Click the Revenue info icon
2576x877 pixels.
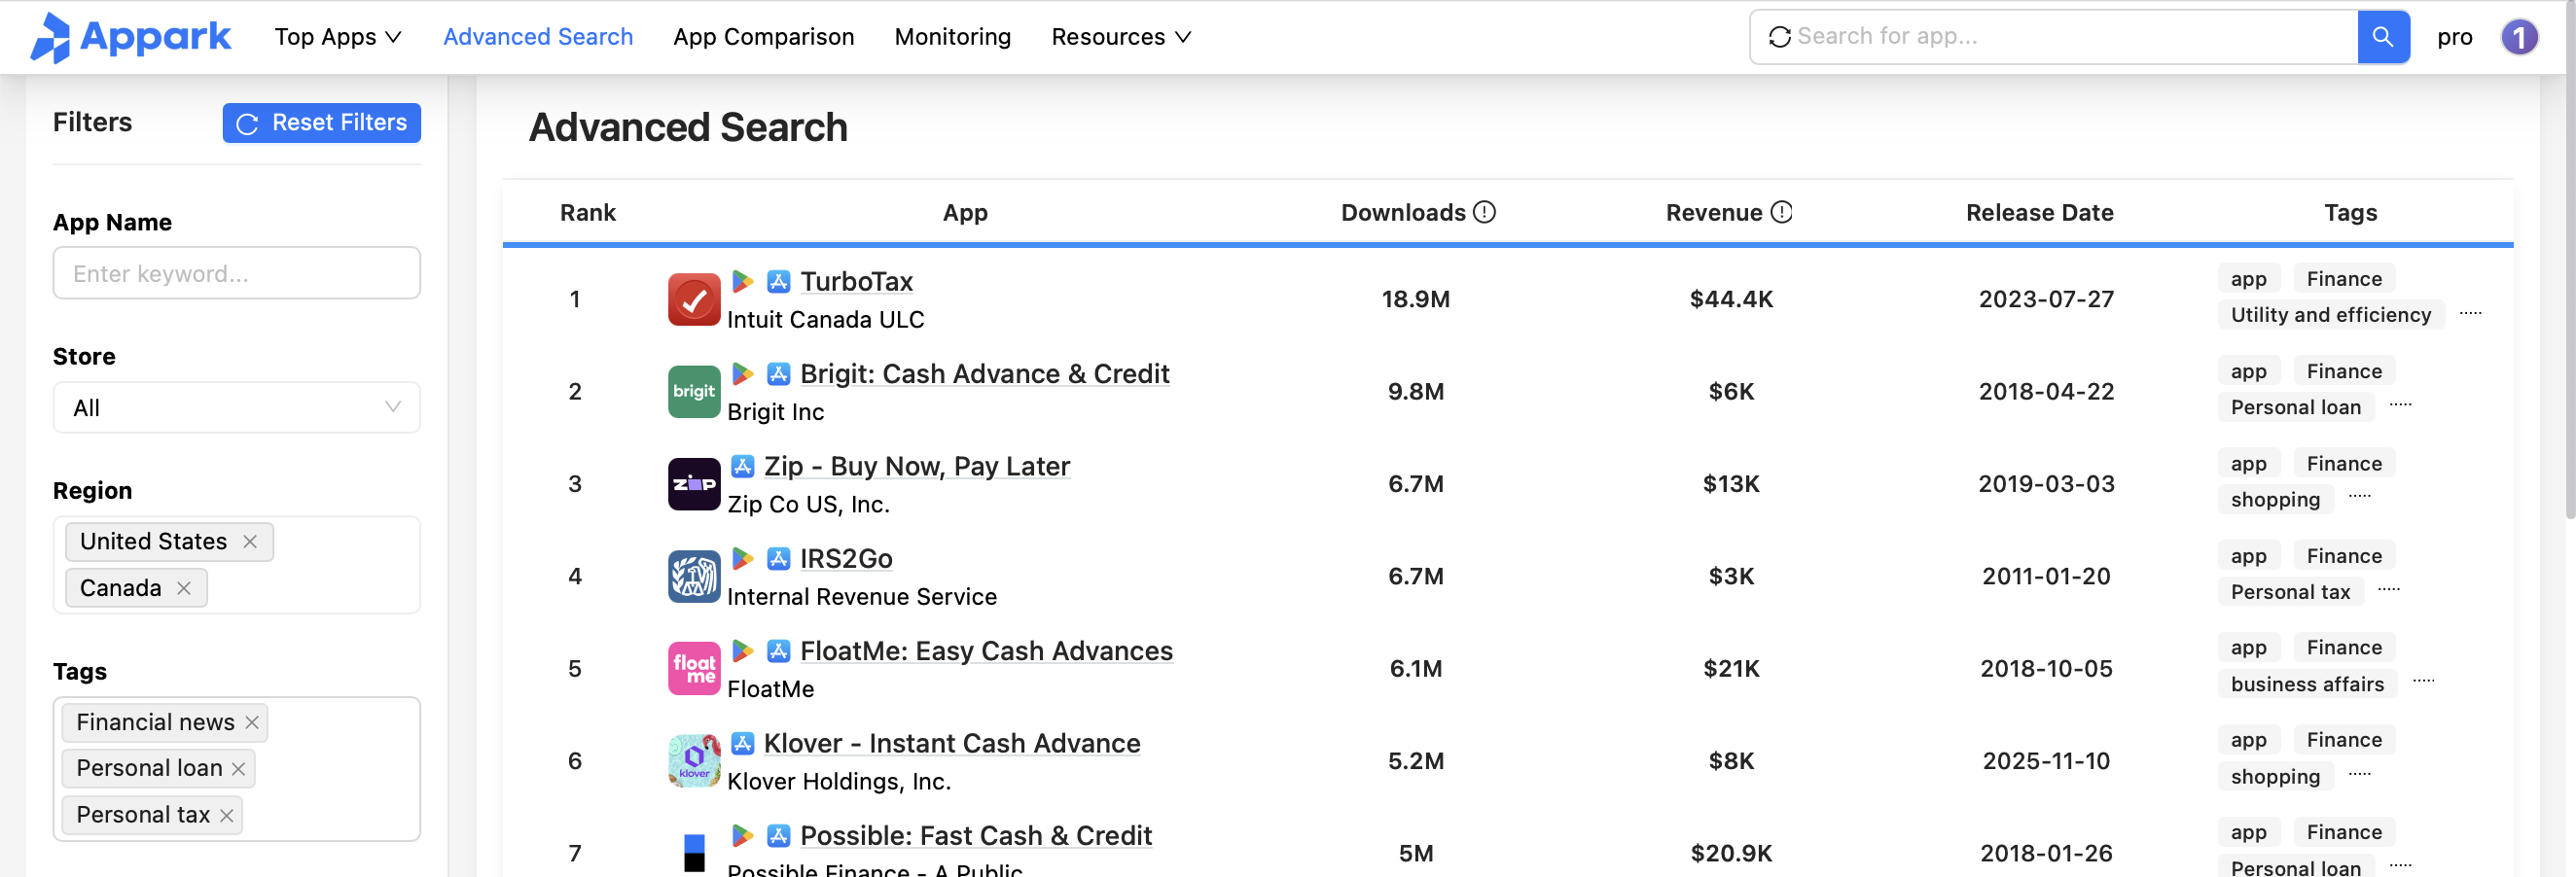(x=1781, y=212)
